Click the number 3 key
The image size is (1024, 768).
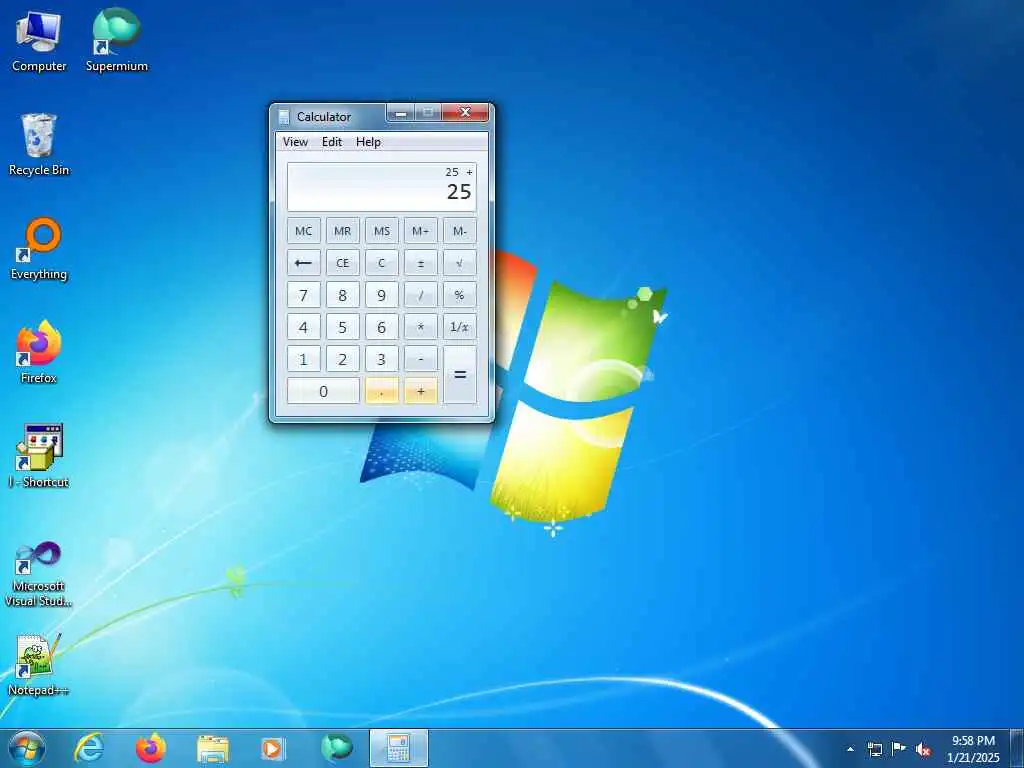382,359
